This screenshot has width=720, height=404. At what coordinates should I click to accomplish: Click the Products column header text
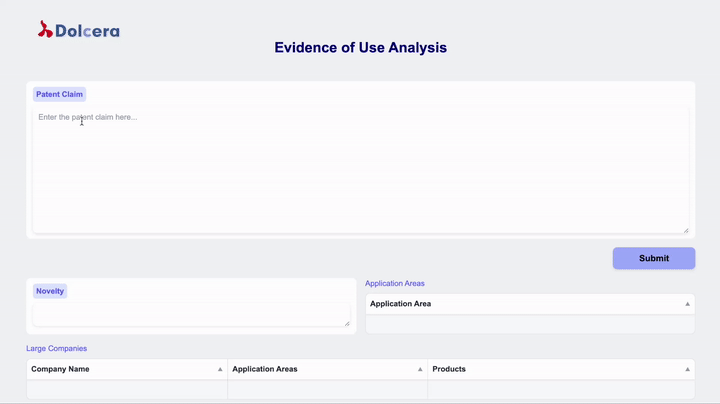(x=449, y=369)
